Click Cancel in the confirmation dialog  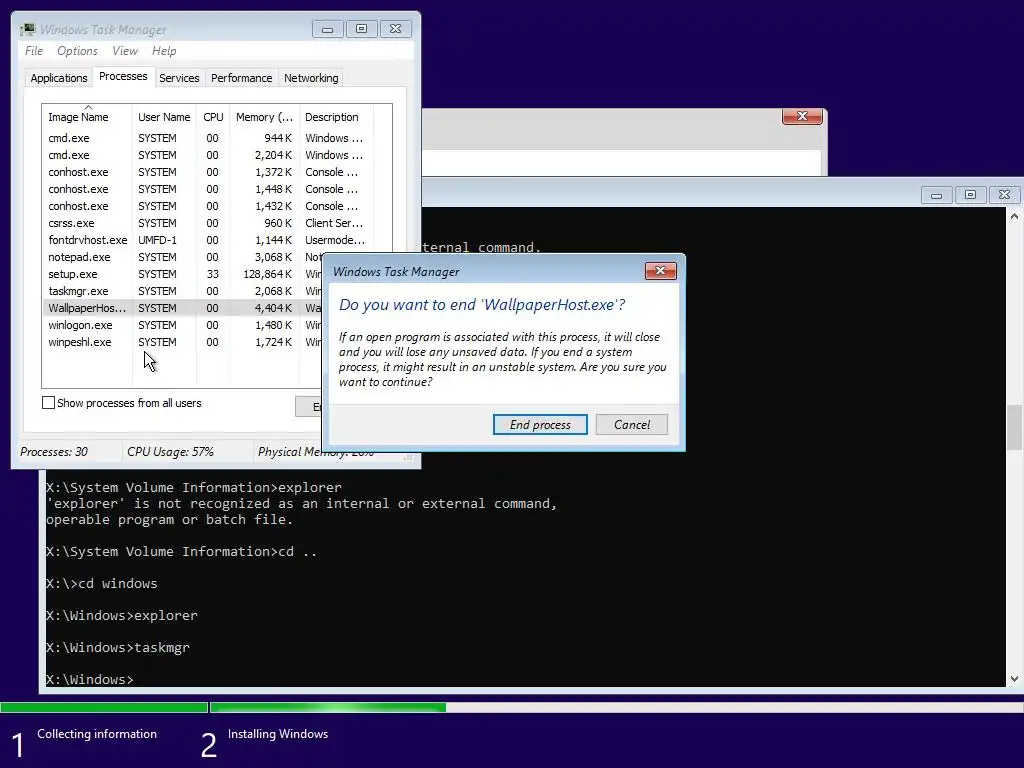[632, 424]
